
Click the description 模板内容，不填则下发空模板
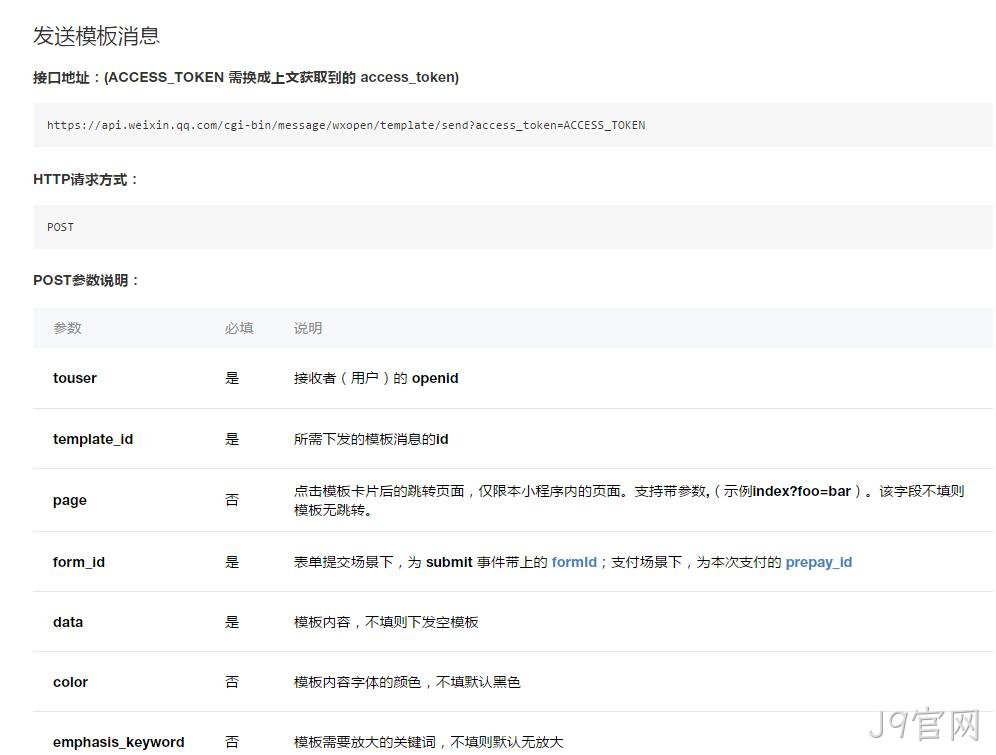pos(386,622)
